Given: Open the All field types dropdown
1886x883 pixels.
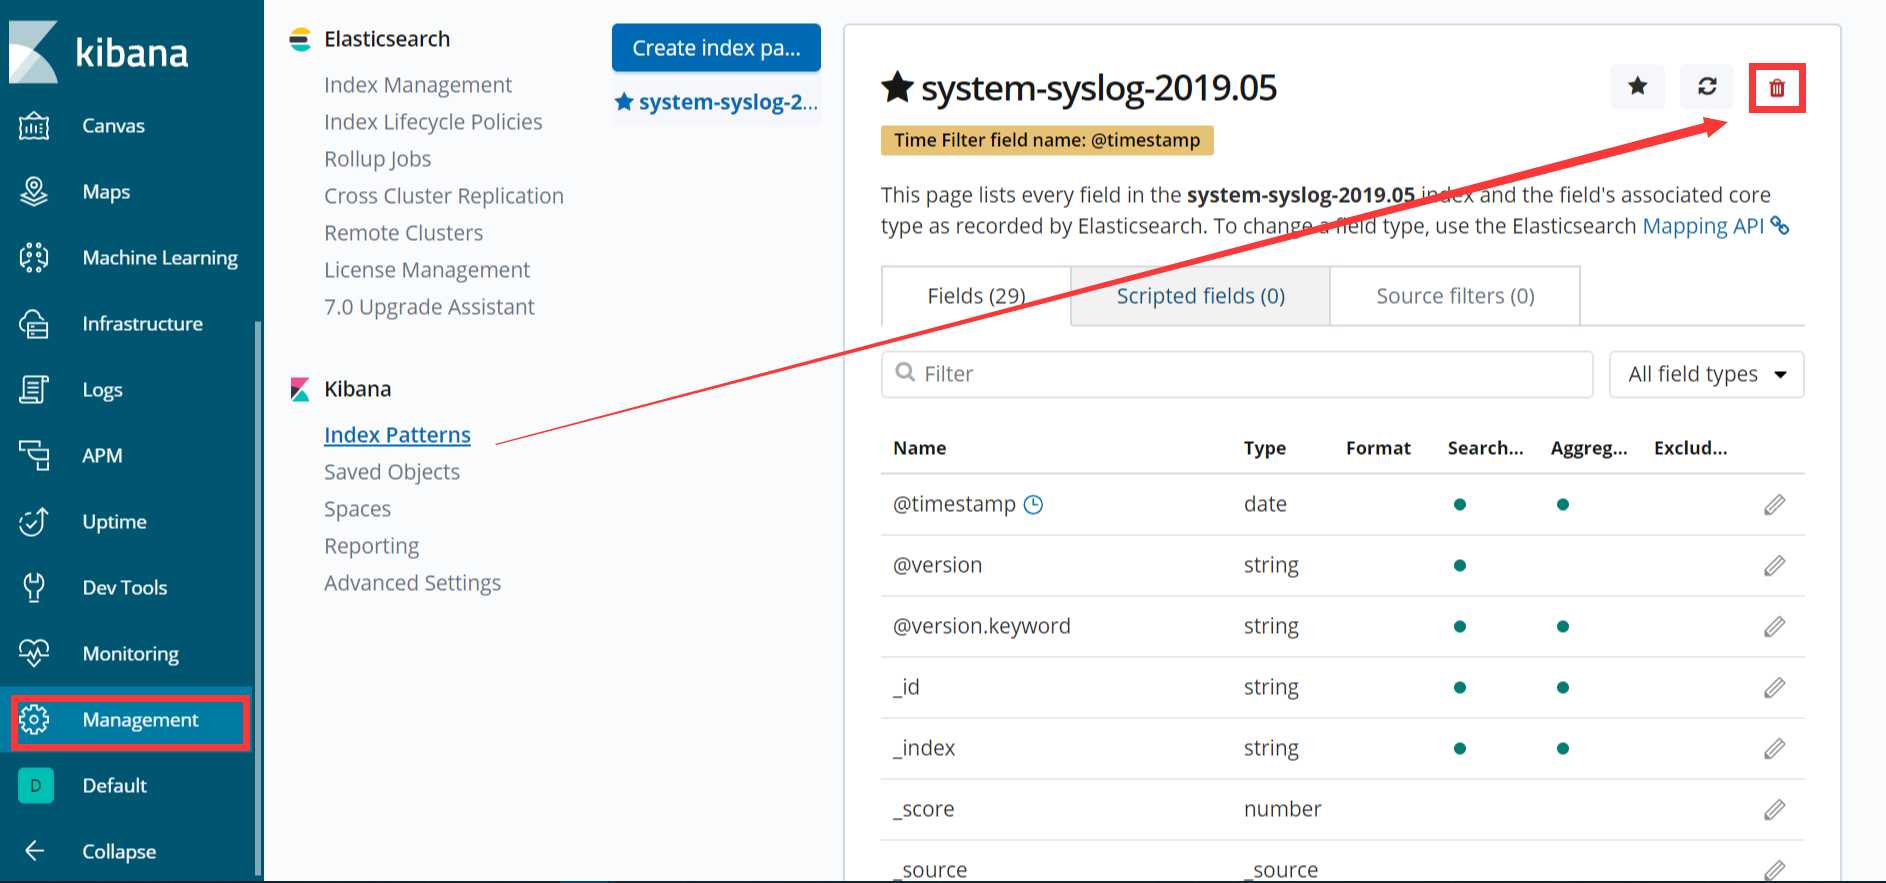Looking at the screenshot, I should click(x=1706, y=374).
